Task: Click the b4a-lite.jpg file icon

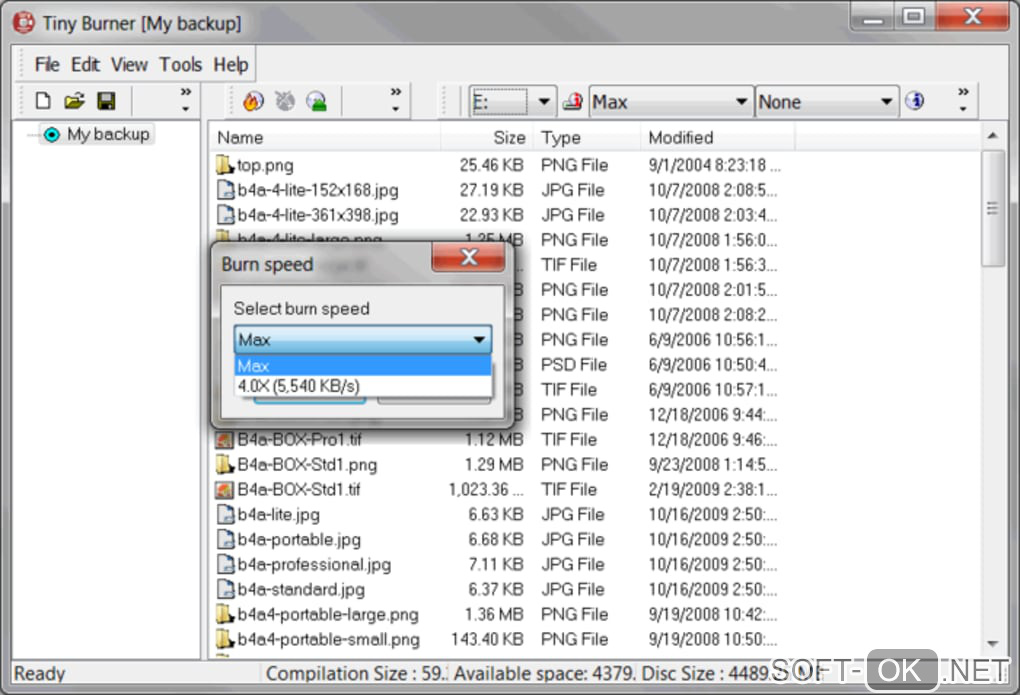Action: (x=225, y=515)
